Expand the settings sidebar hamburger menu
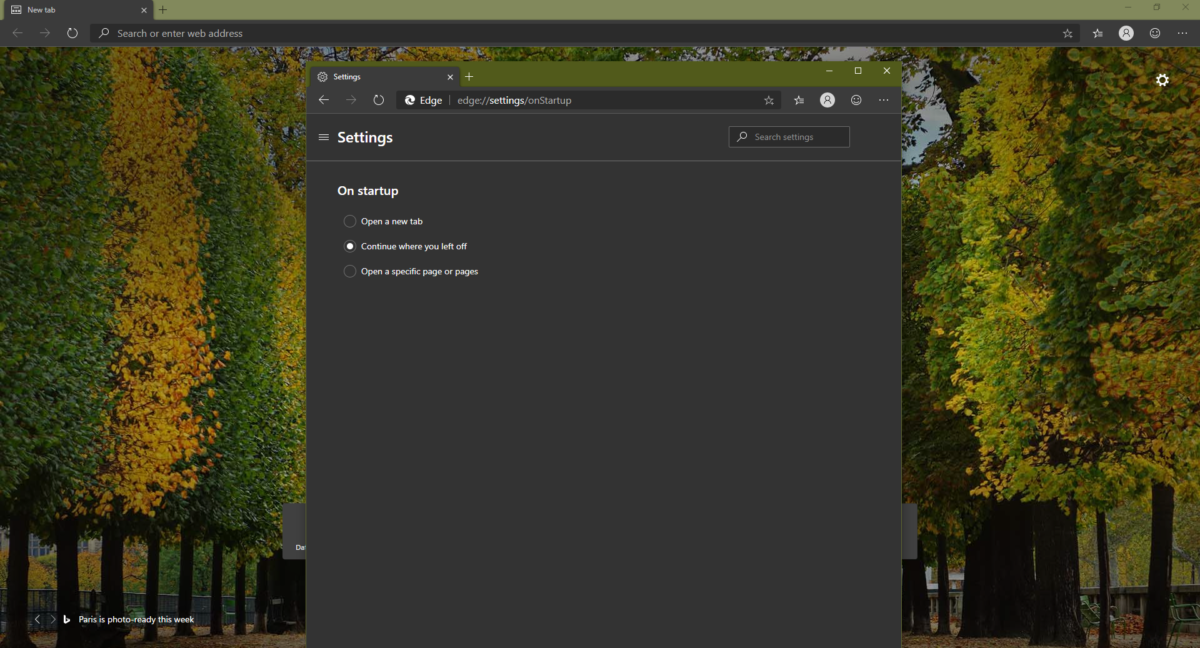The width and height of the screenshot is (1200, 648). coord(323,137)
